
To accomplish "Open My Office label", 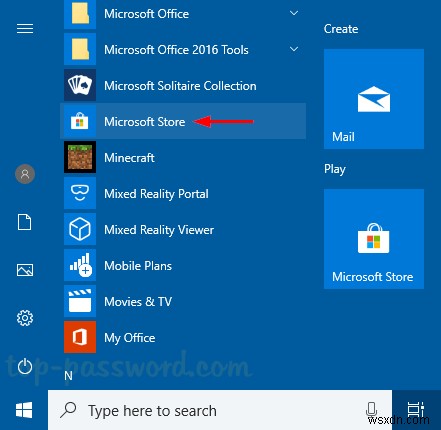I will (x=130, y=338).
